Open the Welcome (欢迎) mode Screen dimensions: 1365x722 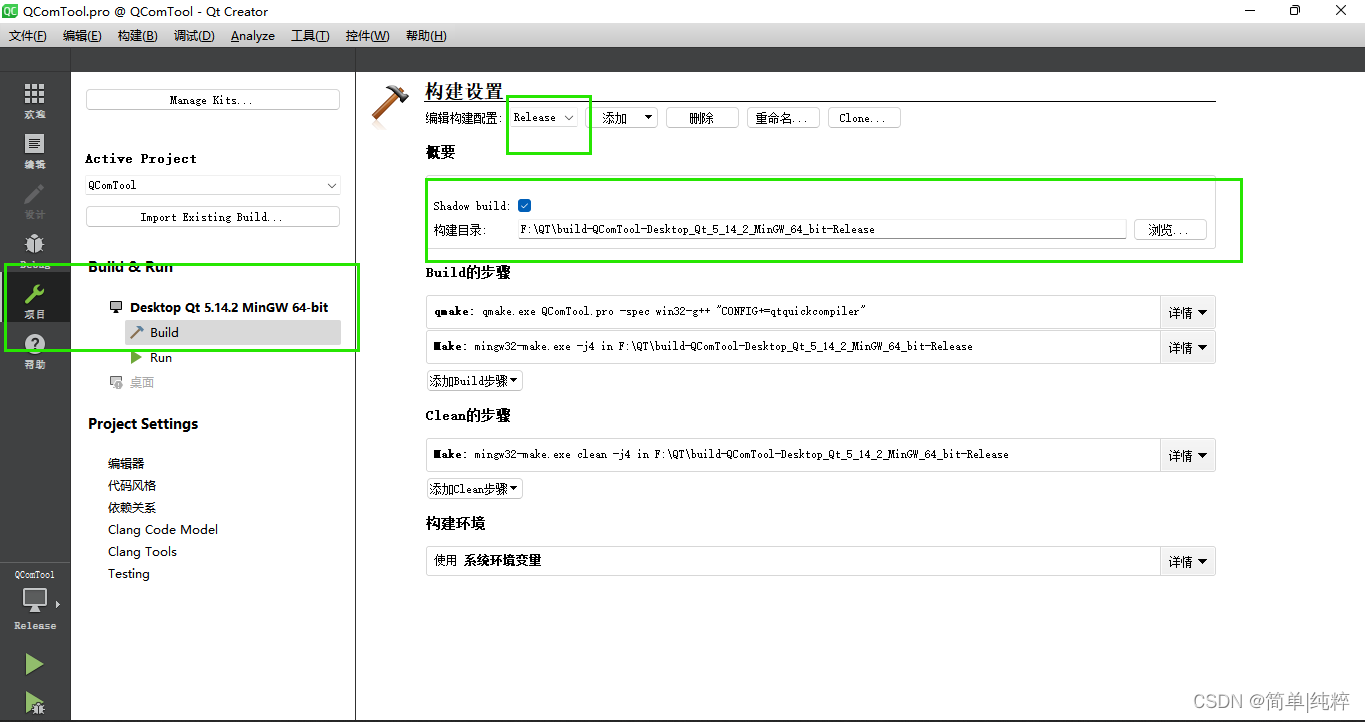[x=35, y=101]
